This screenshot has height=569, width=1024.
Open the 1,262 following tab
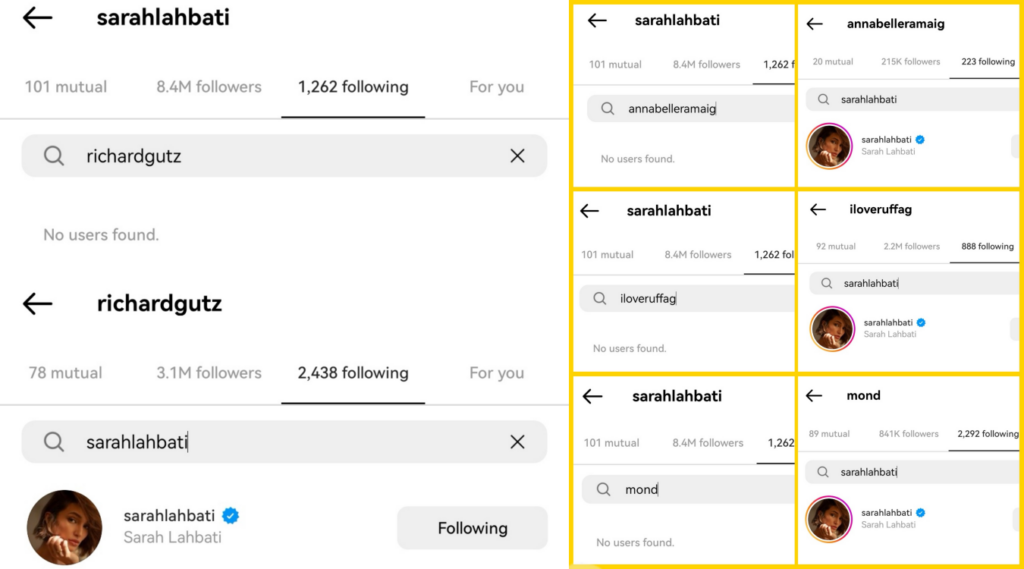353,87
